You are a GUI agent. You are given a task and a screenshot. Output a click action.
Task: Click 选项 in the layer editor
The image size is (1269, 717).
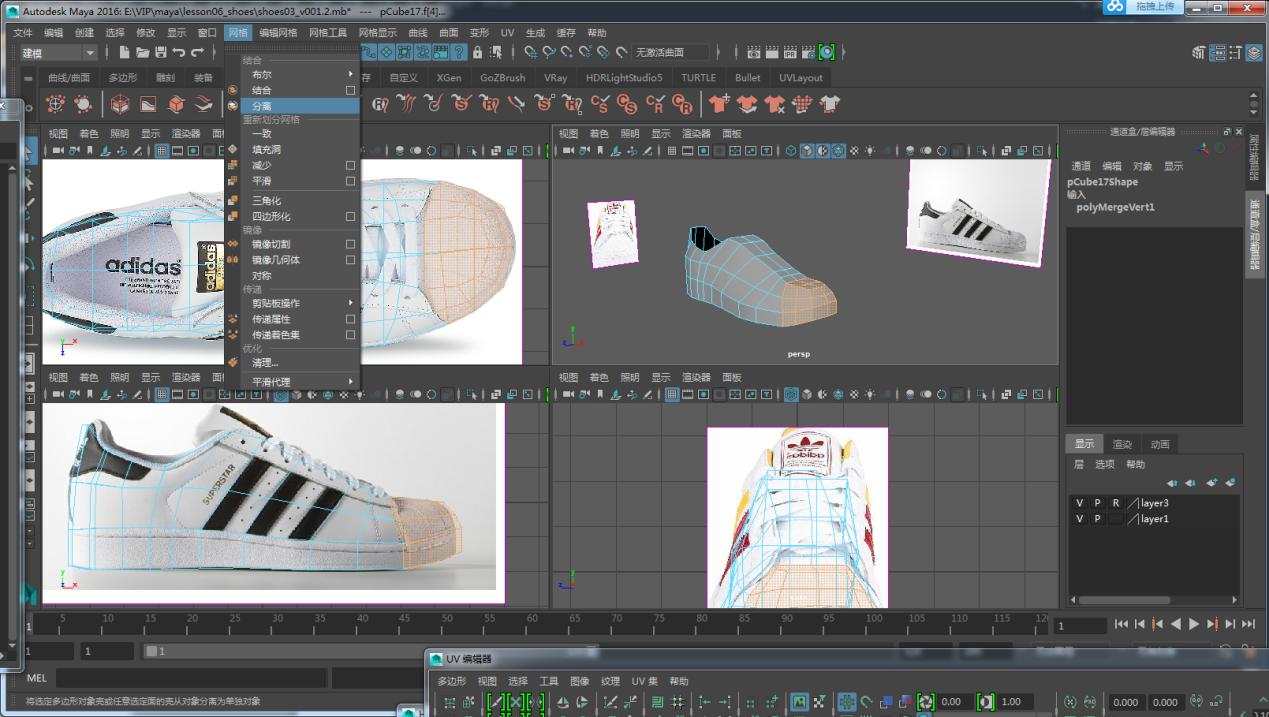(1104, 464)
